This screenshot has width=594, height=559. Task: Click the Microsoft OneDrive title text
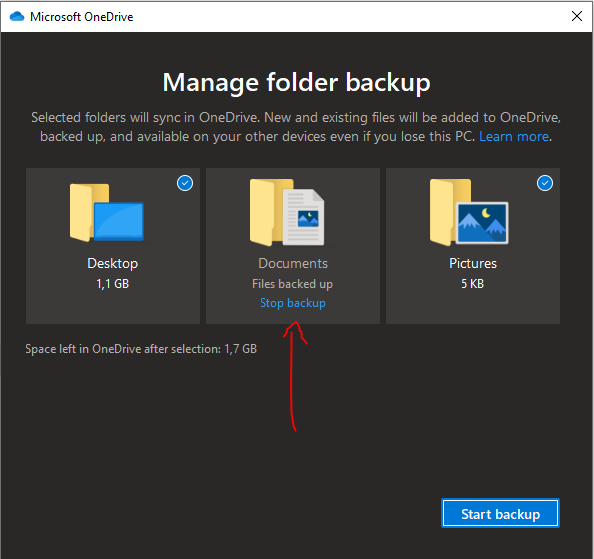82,17
